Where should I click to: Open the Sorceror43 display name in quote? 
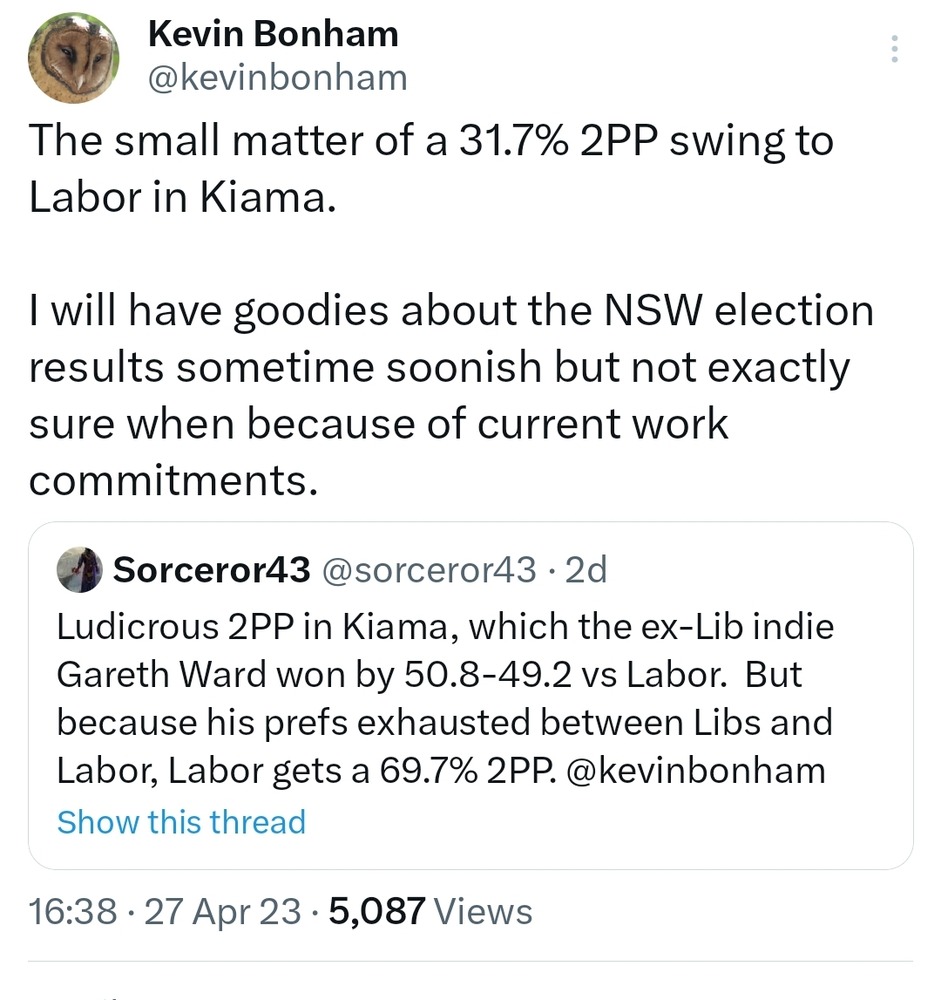coord(214,569)
